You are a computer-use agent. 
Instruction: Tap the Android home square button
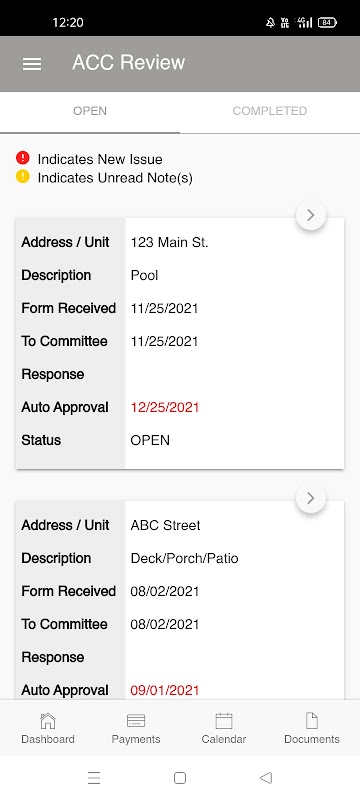pos(179,778)
